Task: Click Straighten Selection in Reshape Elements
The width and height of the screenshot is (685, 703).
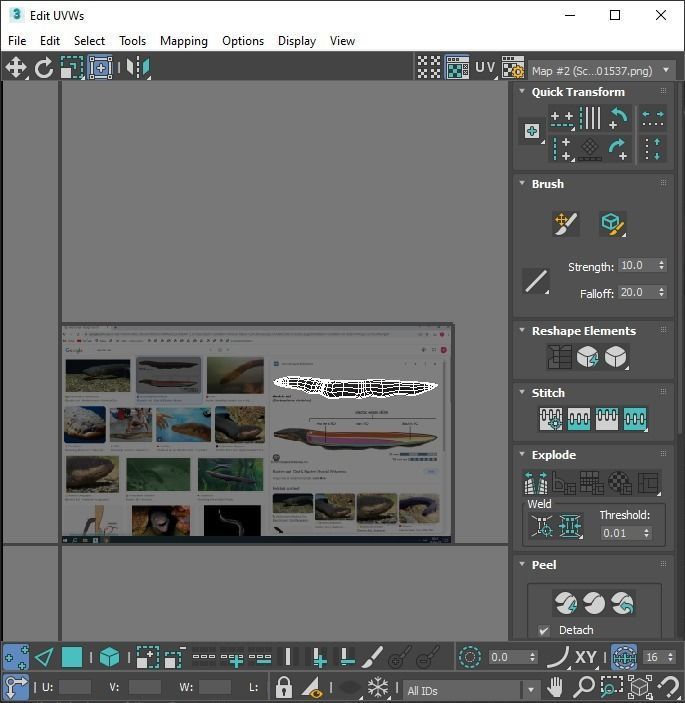Action: point(559,357)
